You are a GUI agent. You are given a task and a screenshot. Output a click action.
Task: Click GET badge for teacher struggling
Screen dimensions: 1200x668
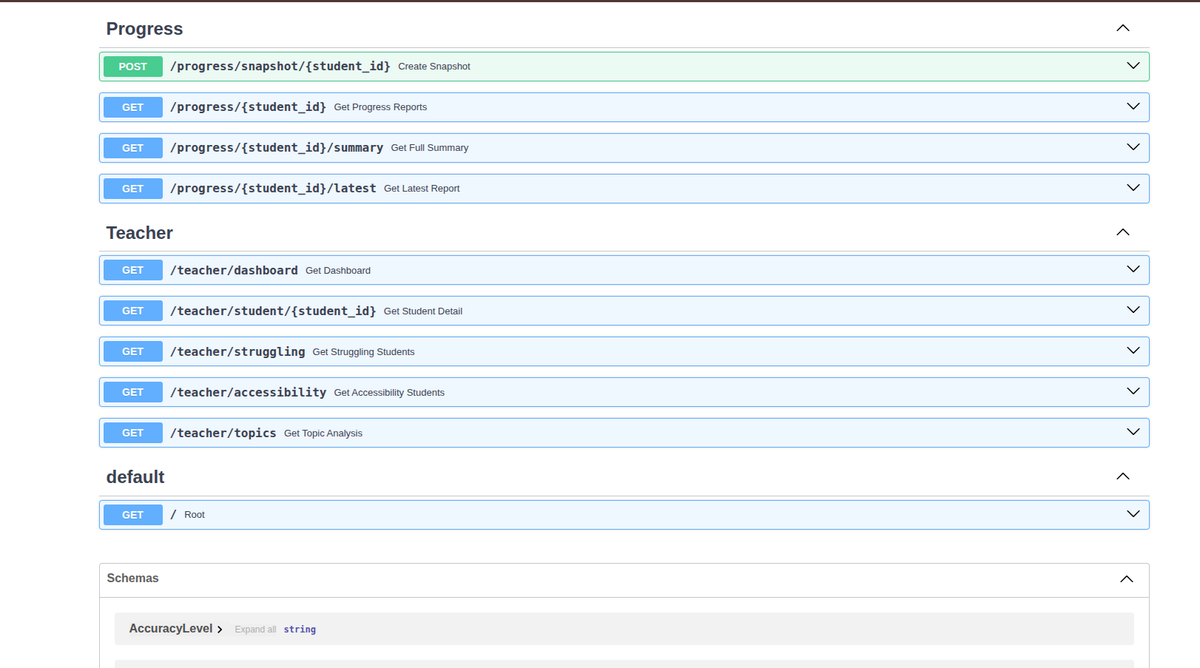click(x=133, y=352)
